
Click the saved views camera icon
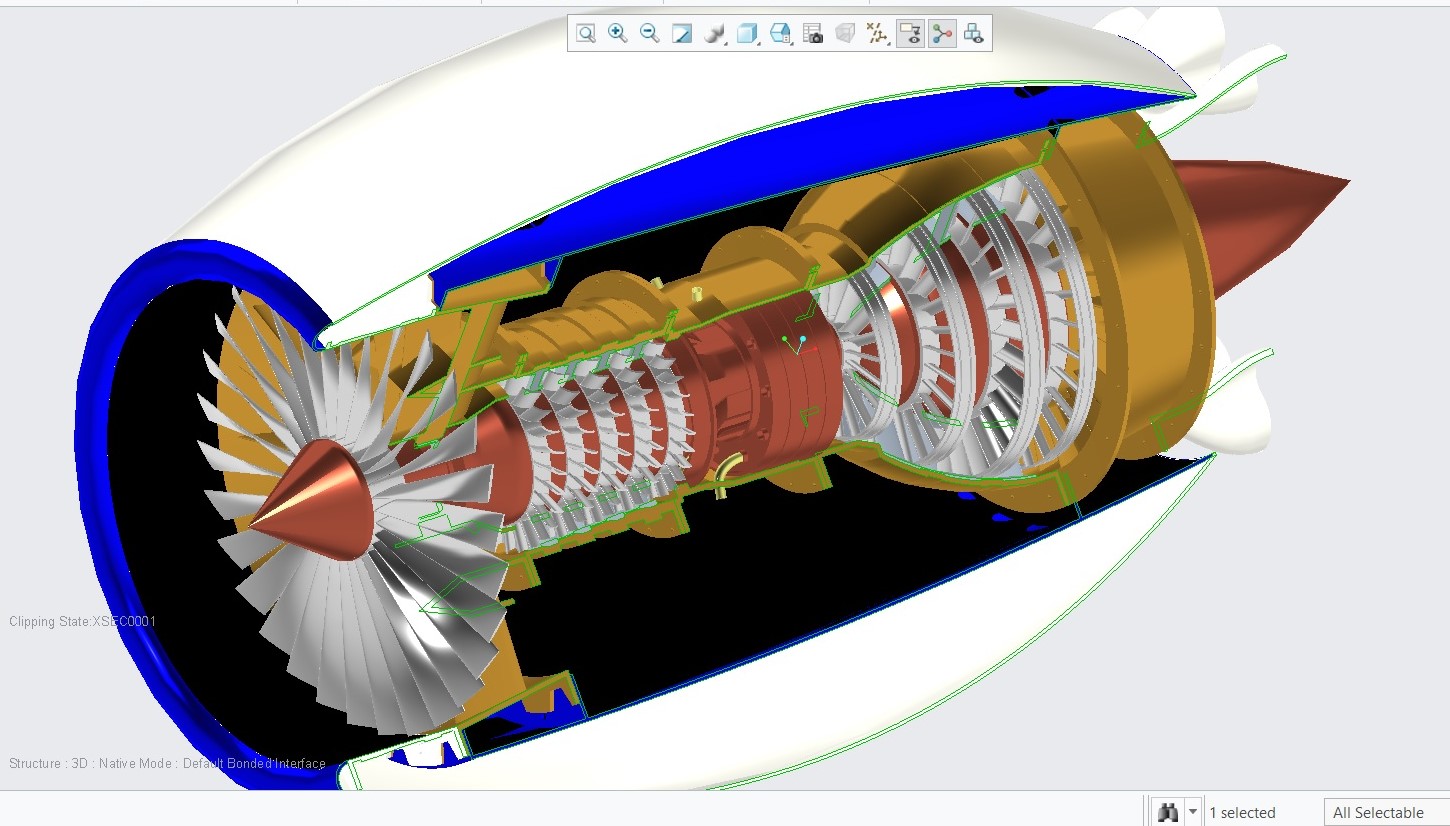(x=813, y=34)
